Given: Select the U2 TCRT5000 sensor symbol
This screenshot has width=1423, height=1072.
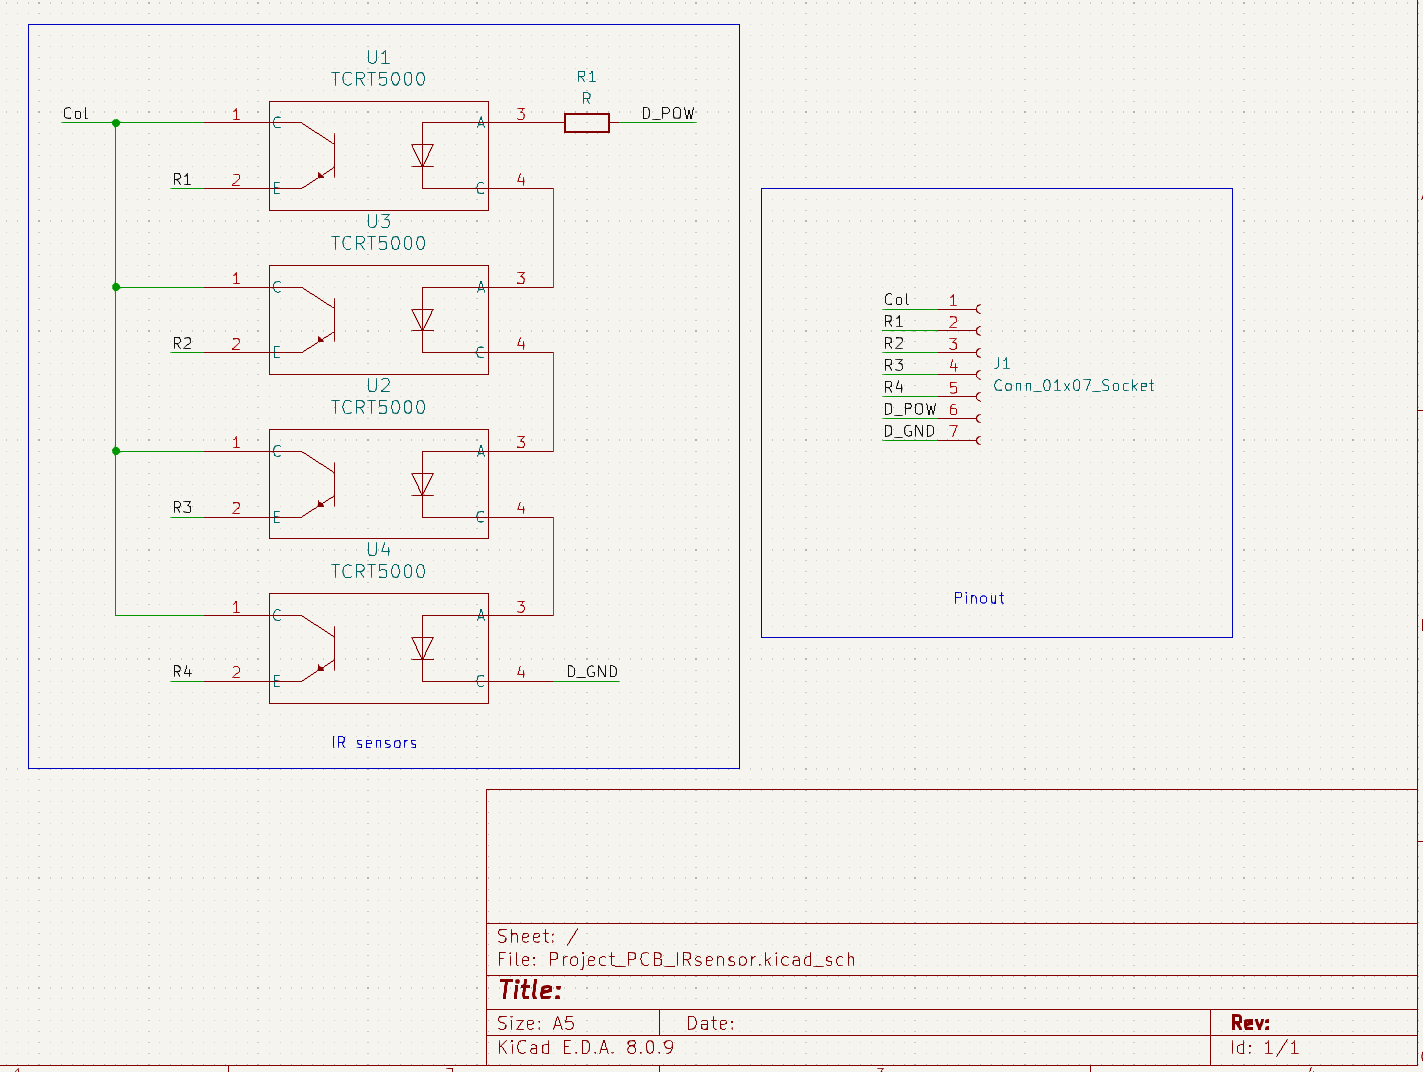Looking at the screenshot, I should [x=378, y=483].
